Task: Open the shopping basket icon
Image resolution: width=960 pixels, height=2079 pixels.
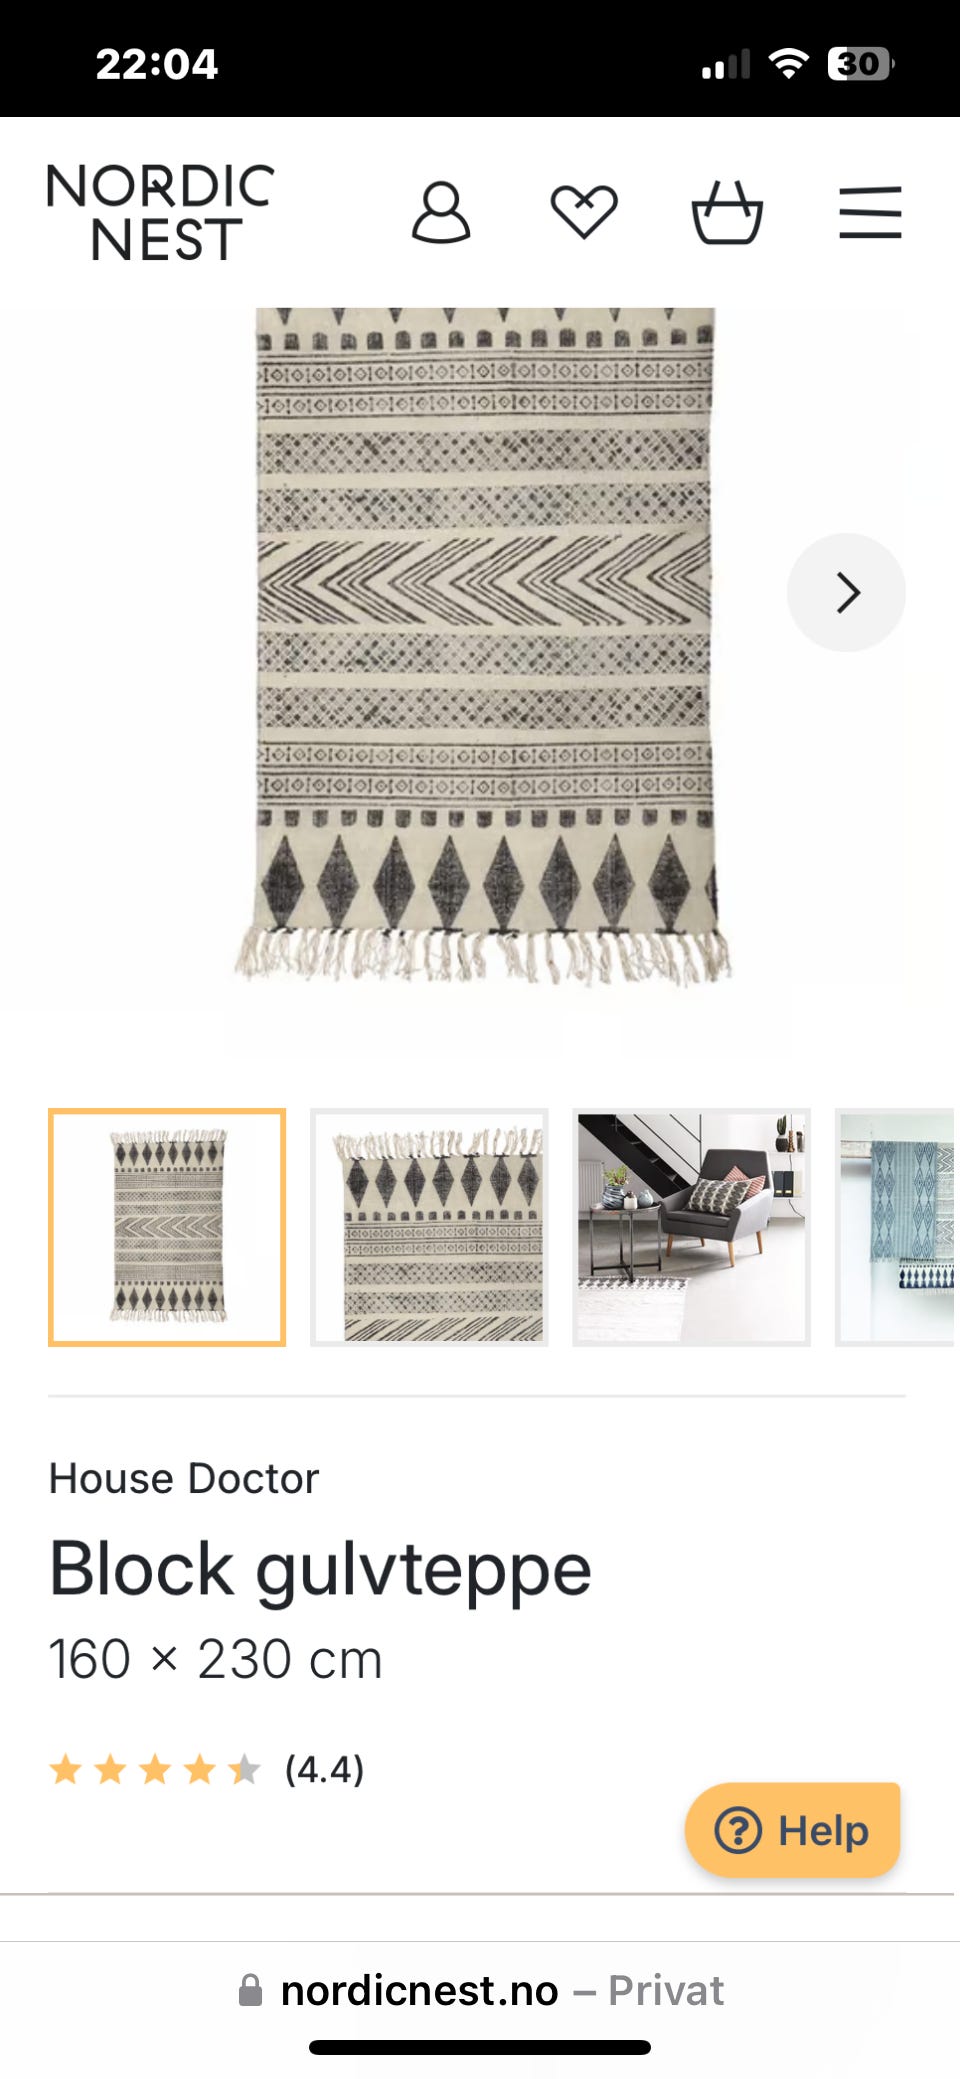Action: pyautogui.click(x=727, y=212)
